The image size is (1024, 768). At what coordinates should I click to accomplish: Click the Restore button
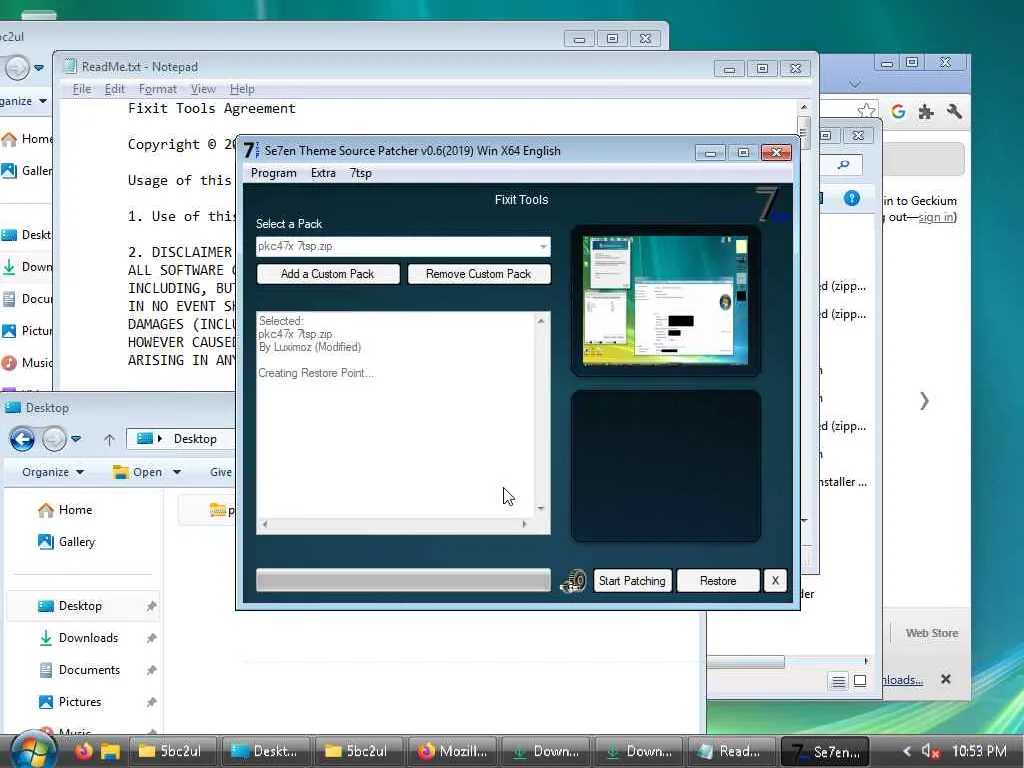tap(718, 581)
